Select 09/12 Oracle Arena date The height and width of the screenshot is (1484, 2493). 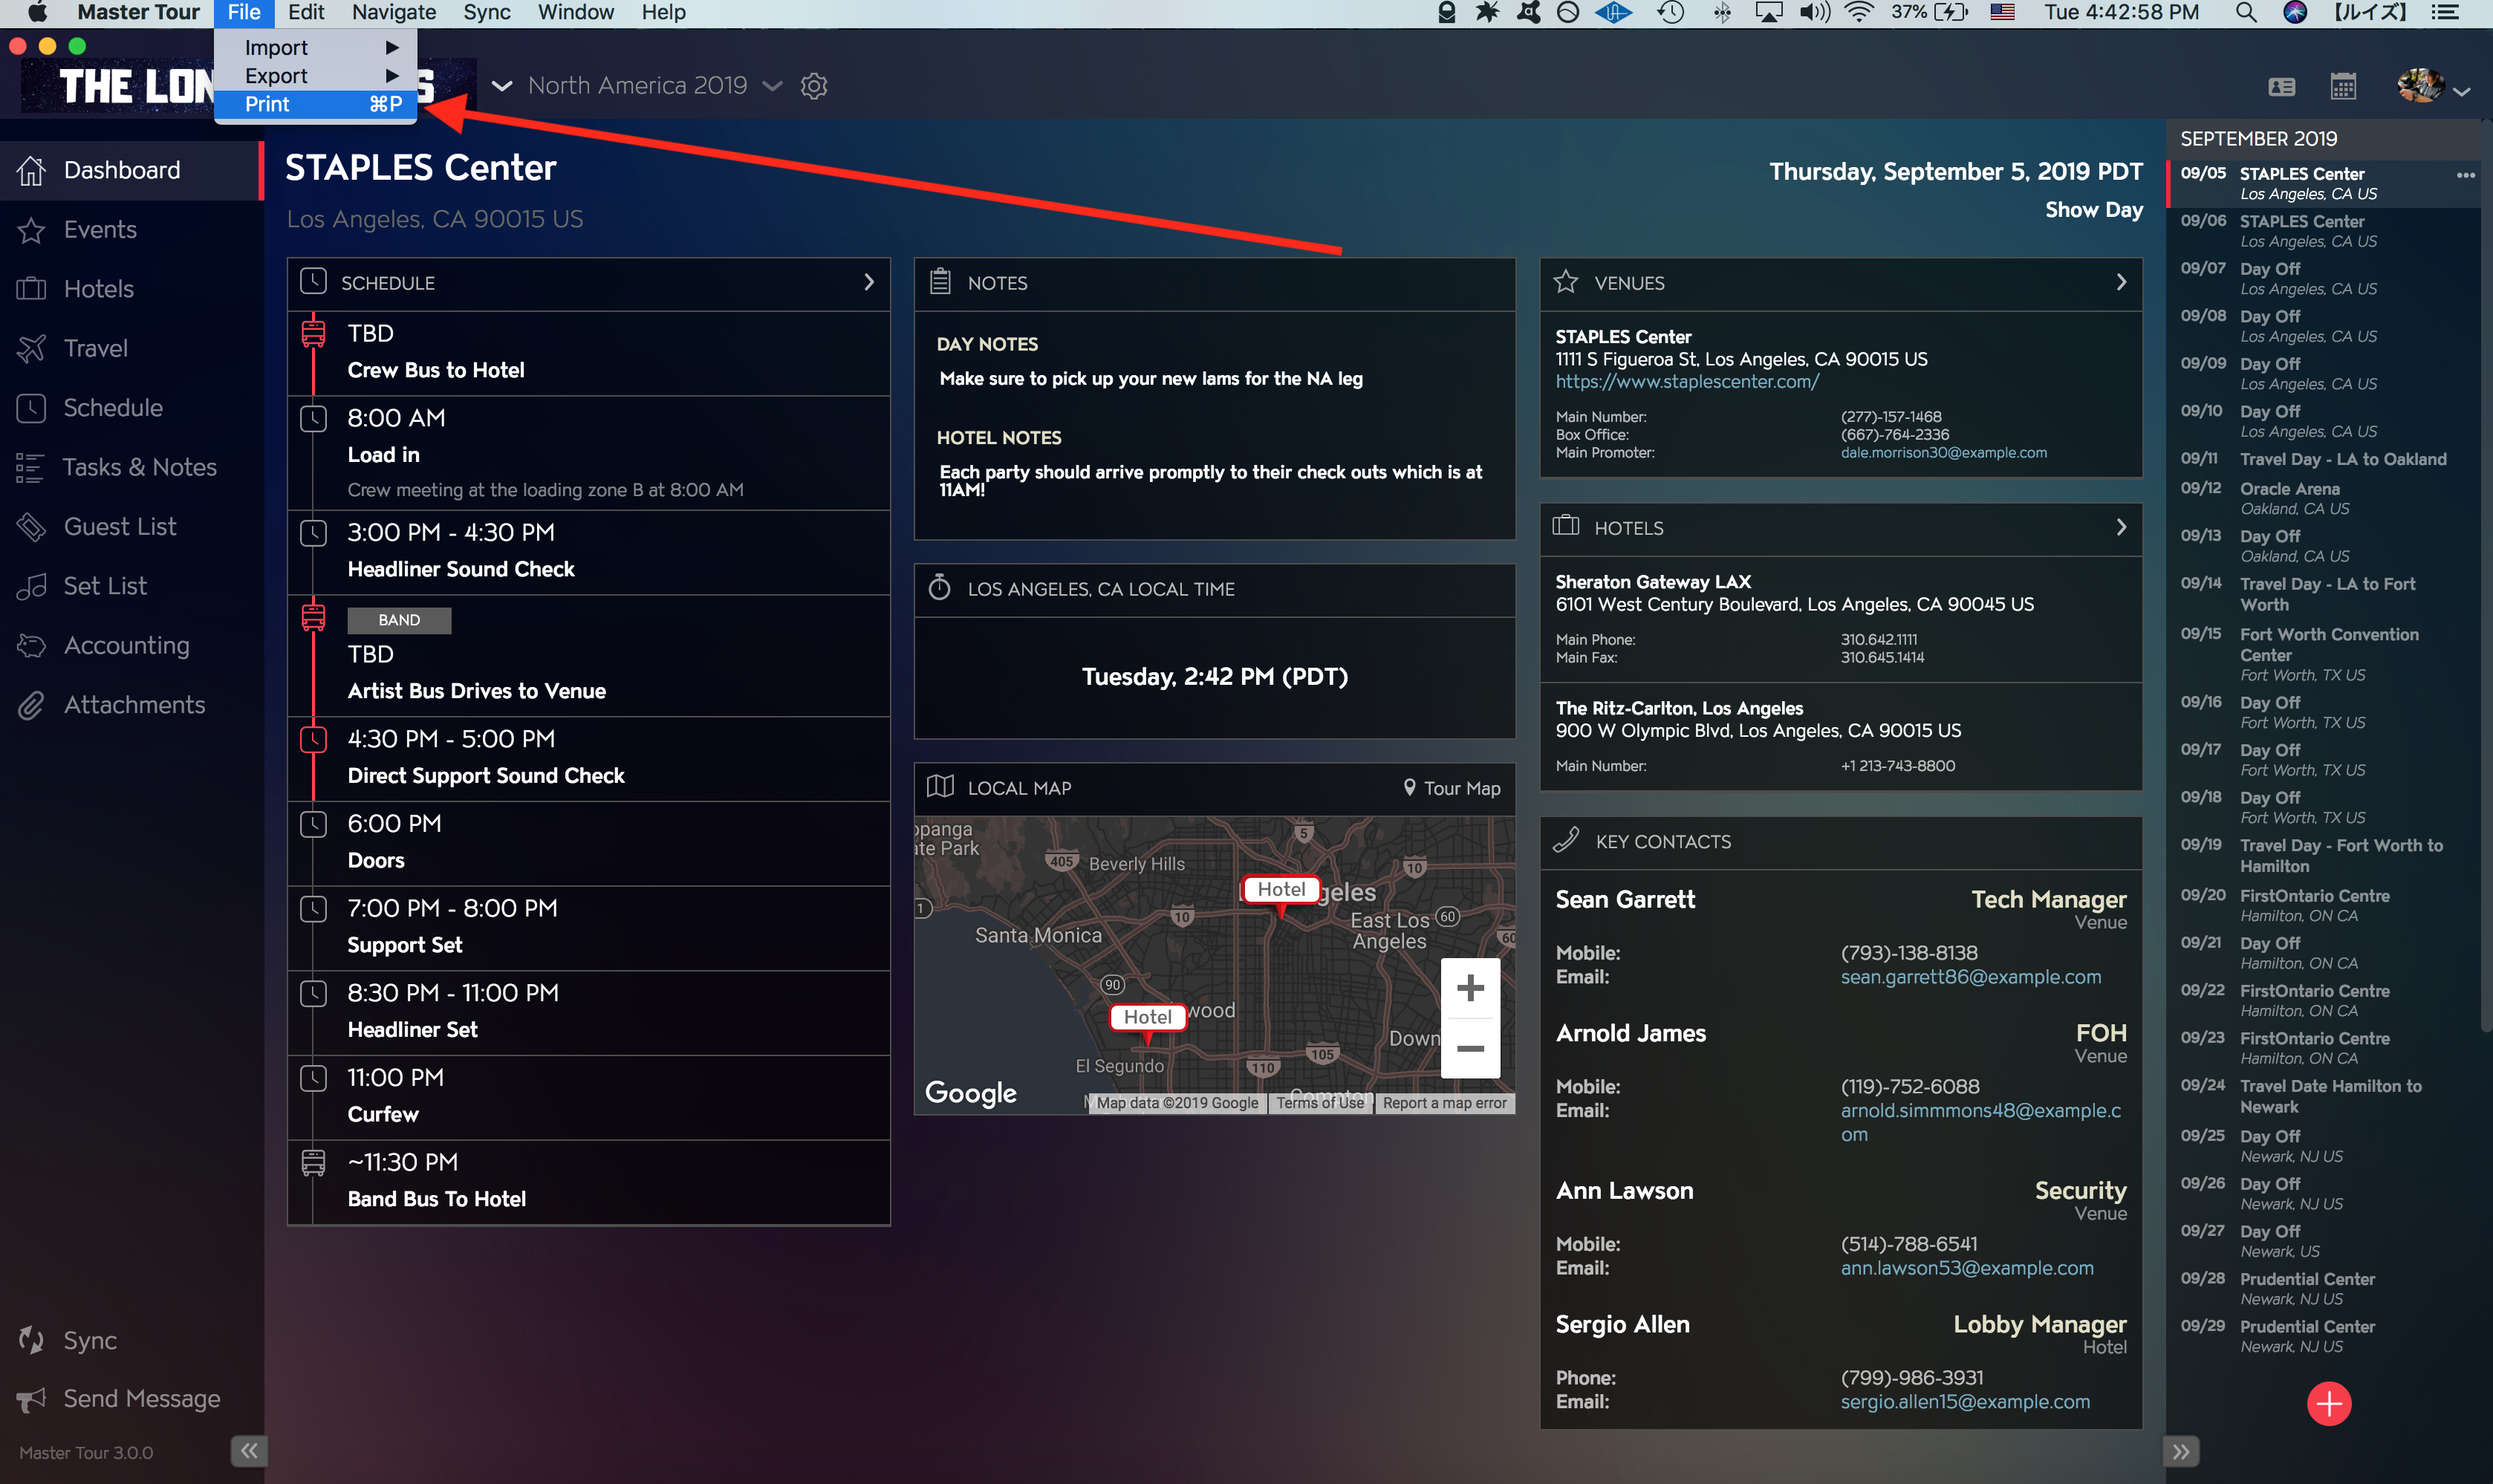pyautogui.click(x=2323, y=498)
